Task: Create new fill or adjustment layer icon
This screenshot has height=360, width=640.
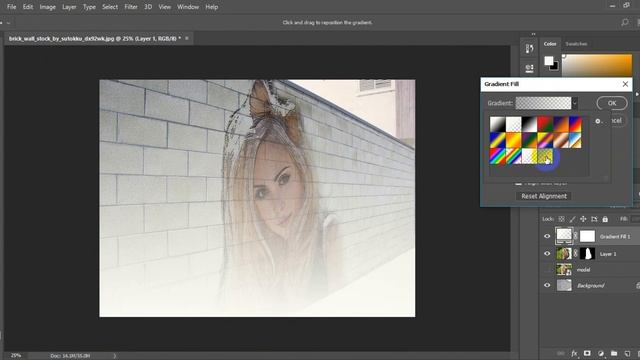Action: [601, 353]
